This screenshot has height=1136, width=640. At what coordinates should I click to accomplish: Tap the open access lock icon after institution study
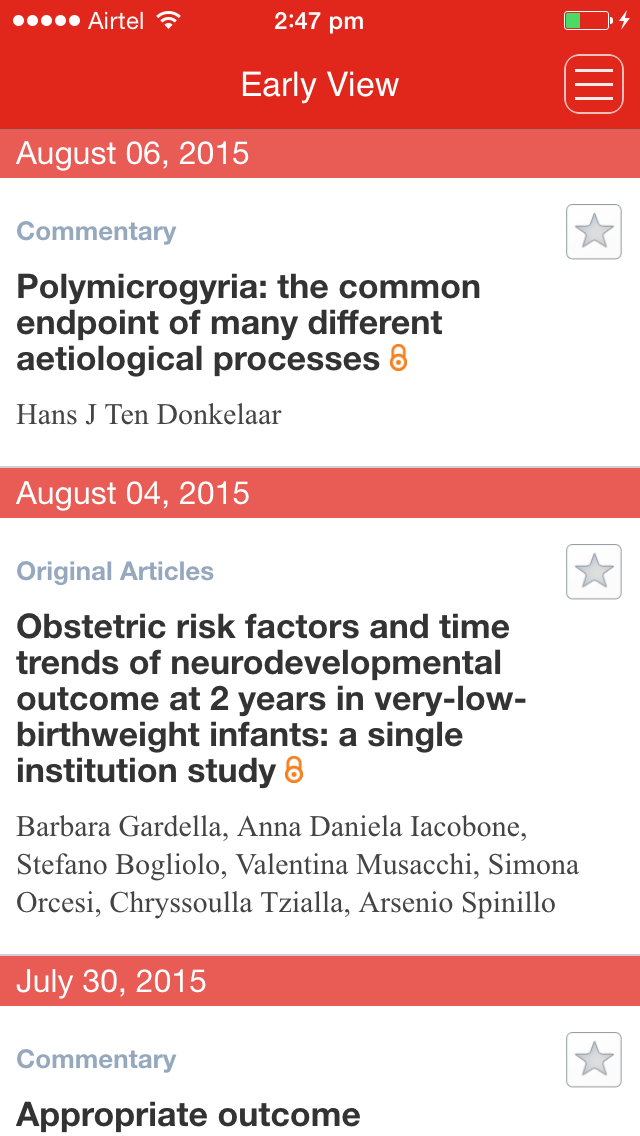294,770
